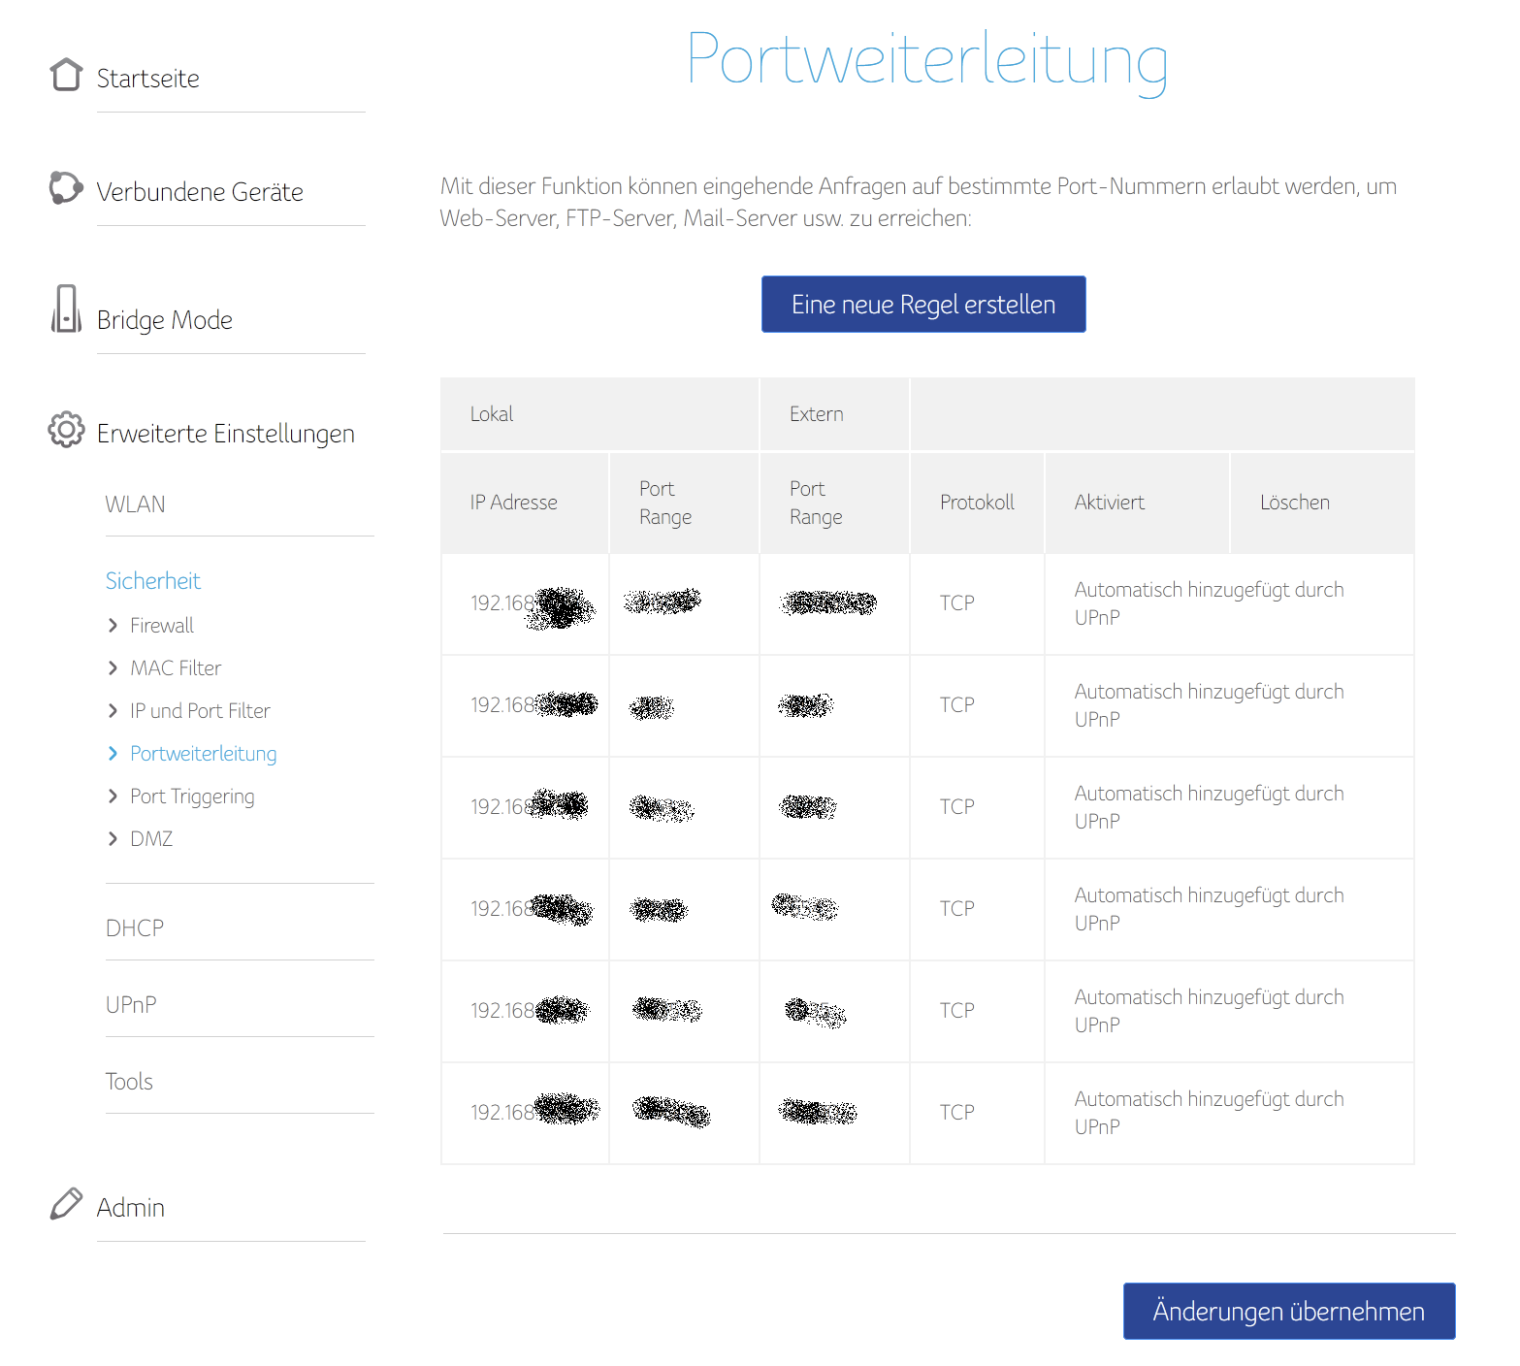Click the Bridge Mode device icon
The height and width of the screenshot is (1366, 1520).
click(66, 309)
